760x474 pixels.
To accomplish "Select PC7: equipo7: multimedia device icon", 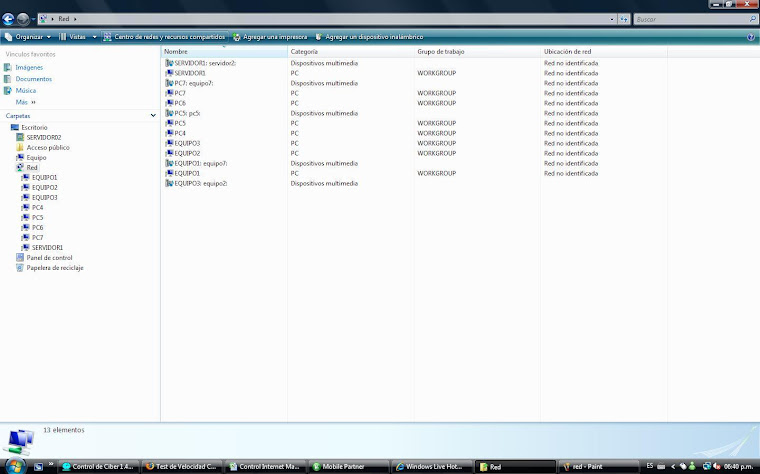I will [x=169, y=83].
